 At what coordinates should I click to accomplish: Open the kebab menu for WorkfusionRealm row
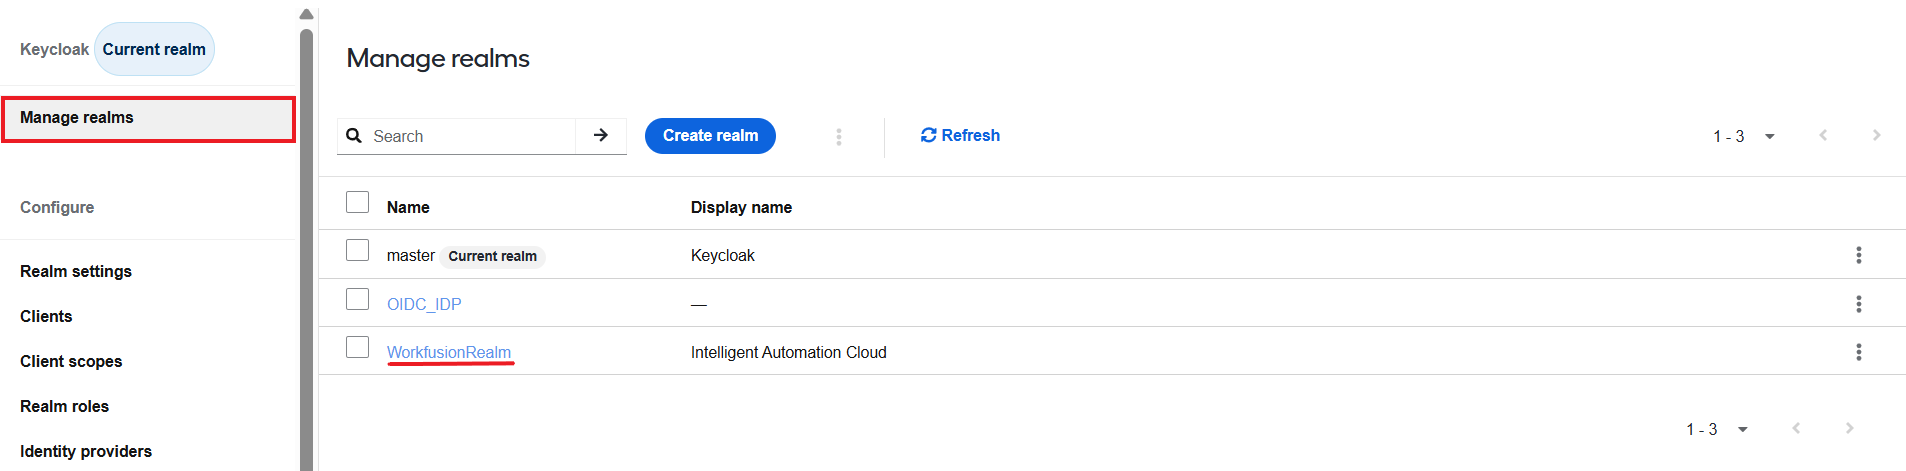[1859, 352]
